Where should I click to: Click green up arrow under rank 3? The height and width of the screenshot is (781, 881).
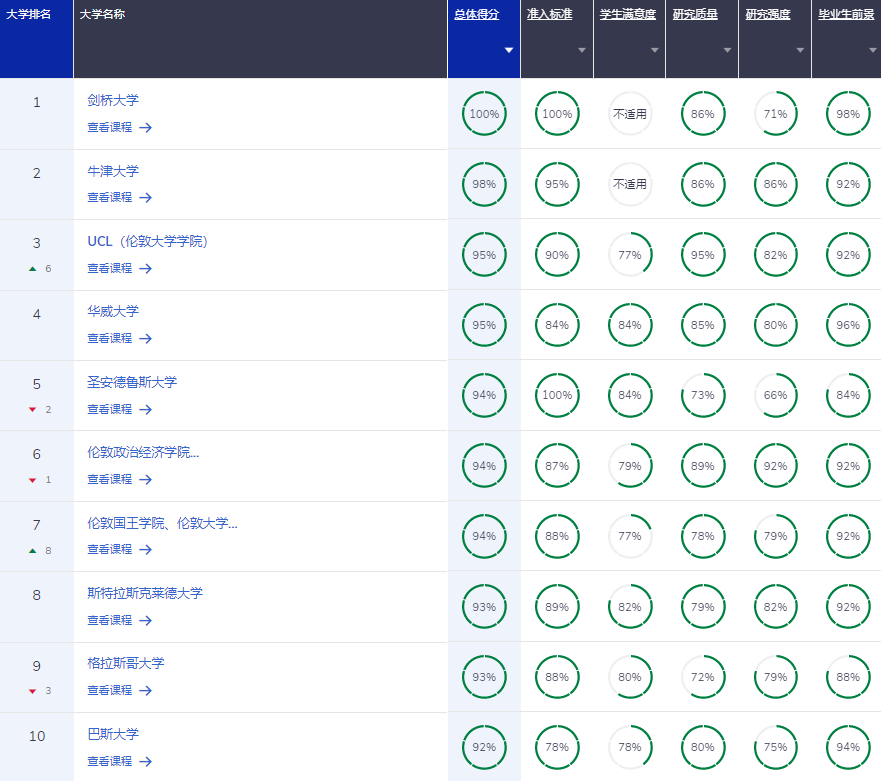click(33, 269)
